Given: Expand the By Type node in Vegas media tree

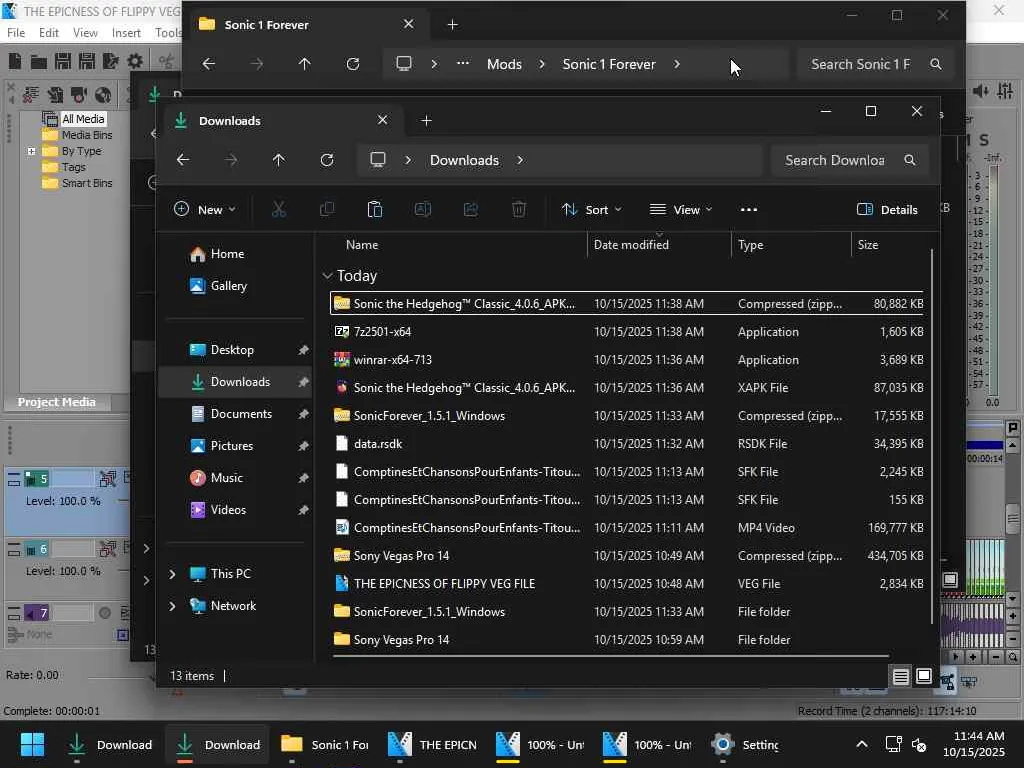Looking at the screenshot, I should [31, 151].
